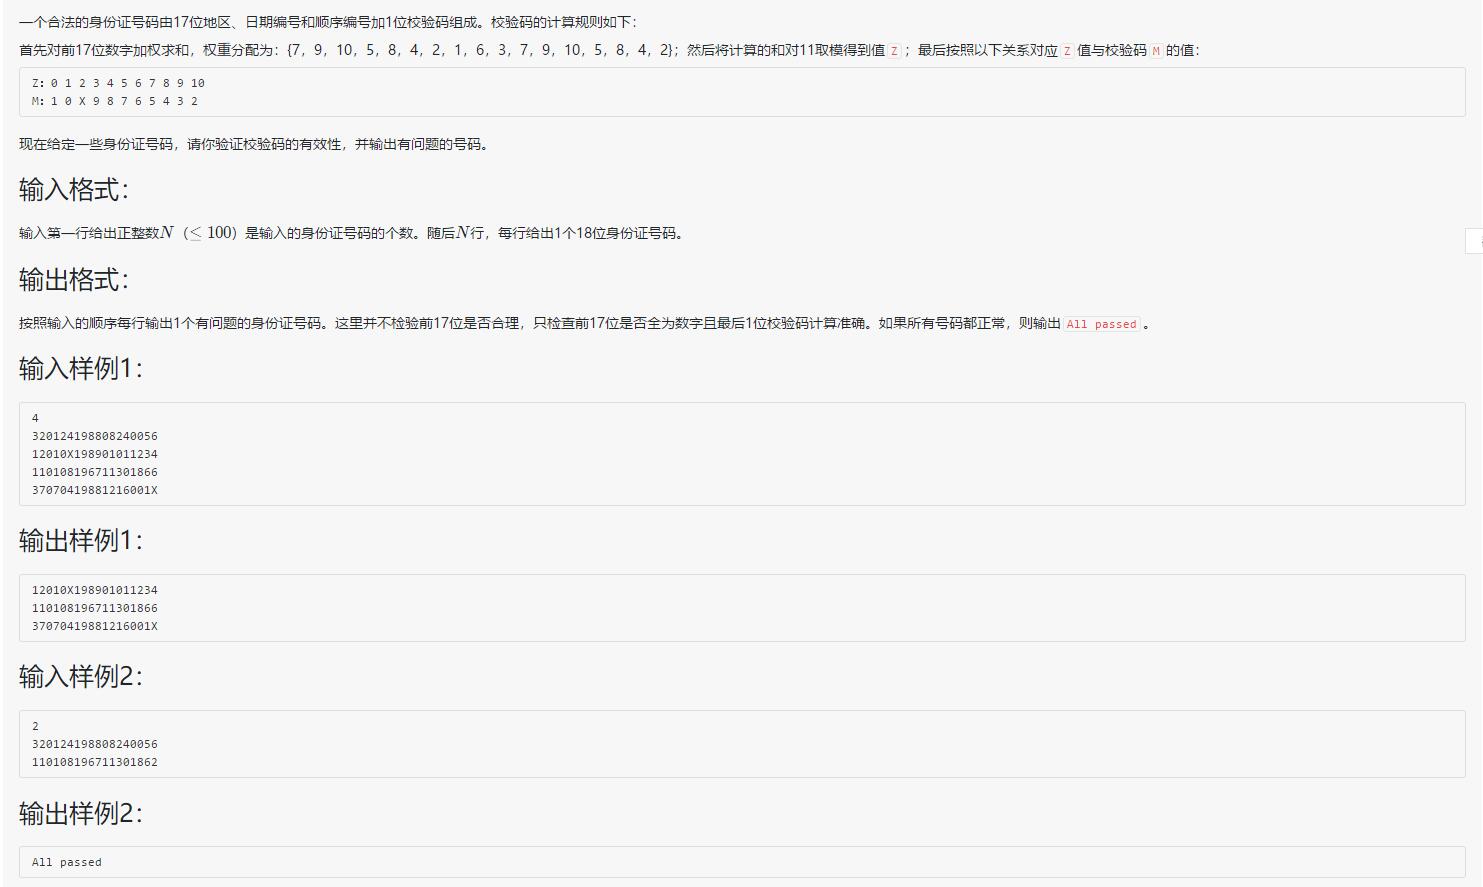The height and width of the screenshot is (887, 1483).
Task: Click 110108196711301866 in output sample 1
Action: tap(95, 608)
